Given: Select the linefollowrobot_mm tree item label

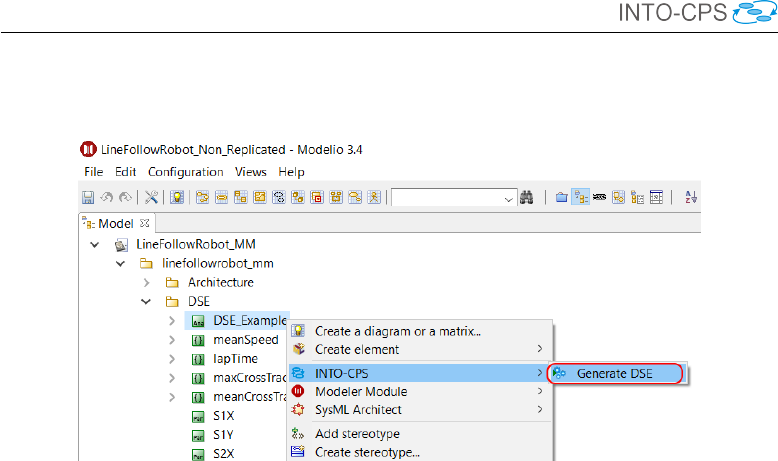Looking at the screenshot, I should 217,263.
